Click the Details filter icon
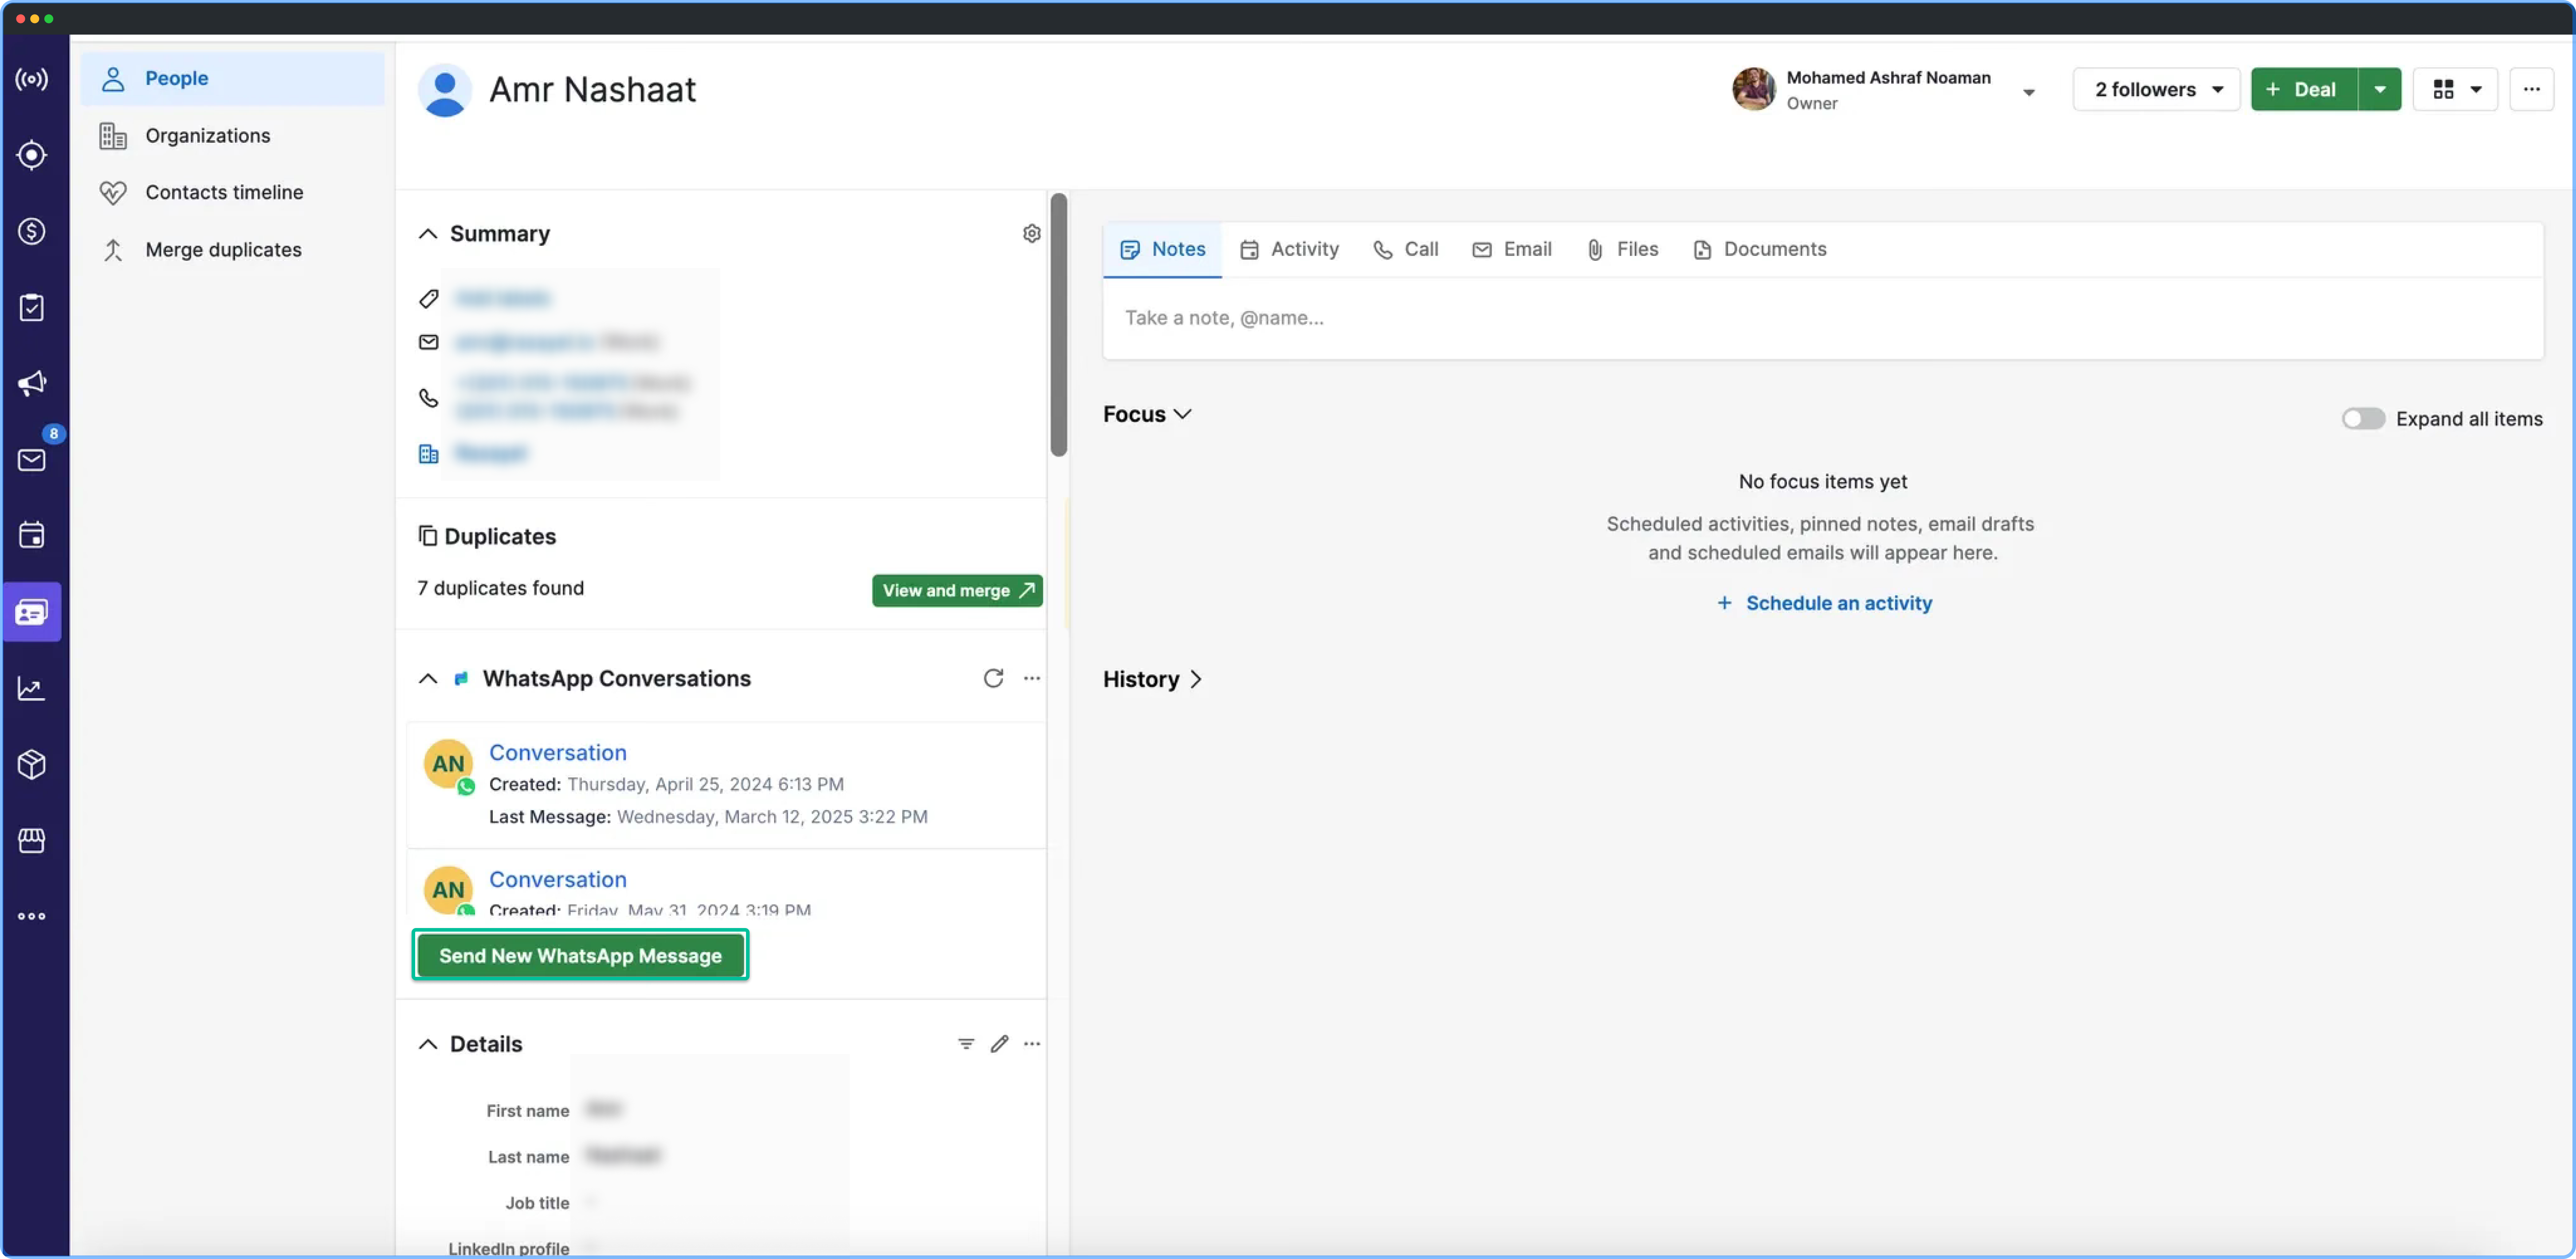Viewport: 2576px width, 1259px height. [x=965, y=1043]
